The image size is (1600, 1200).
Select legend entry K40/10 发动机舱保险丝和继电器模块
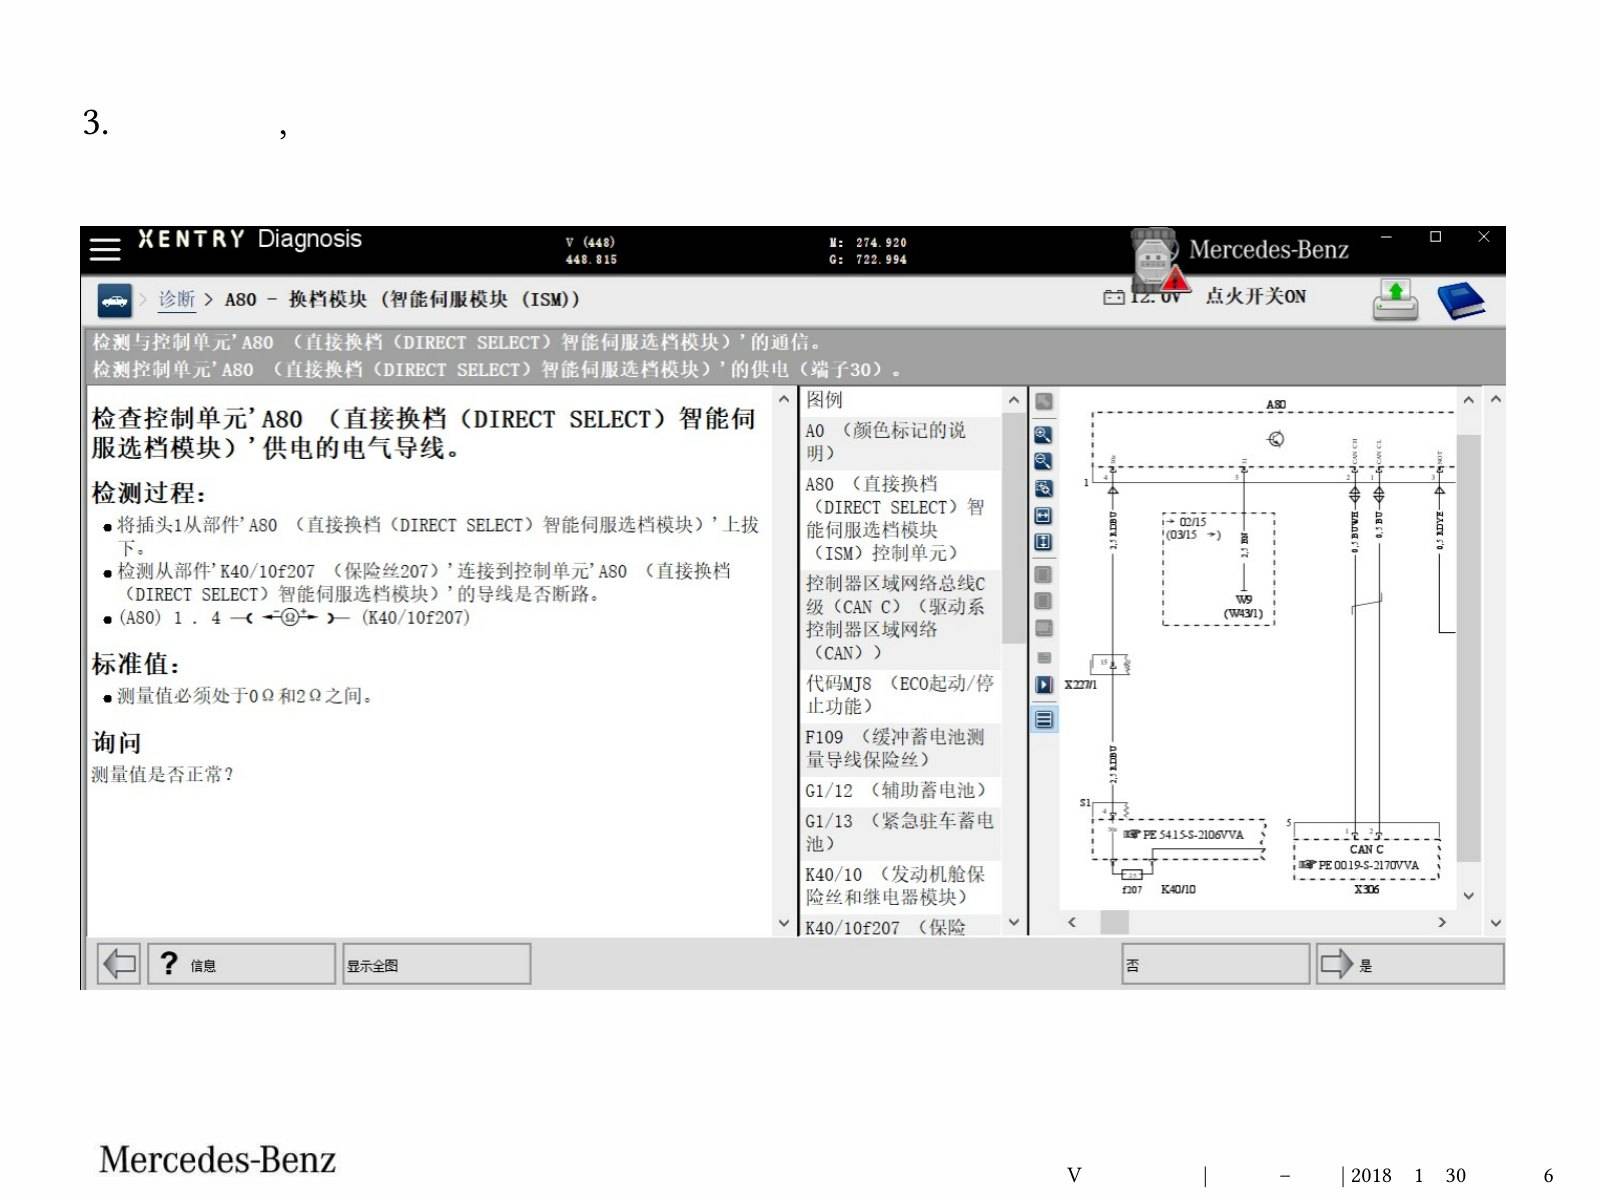tap(902, 886)
